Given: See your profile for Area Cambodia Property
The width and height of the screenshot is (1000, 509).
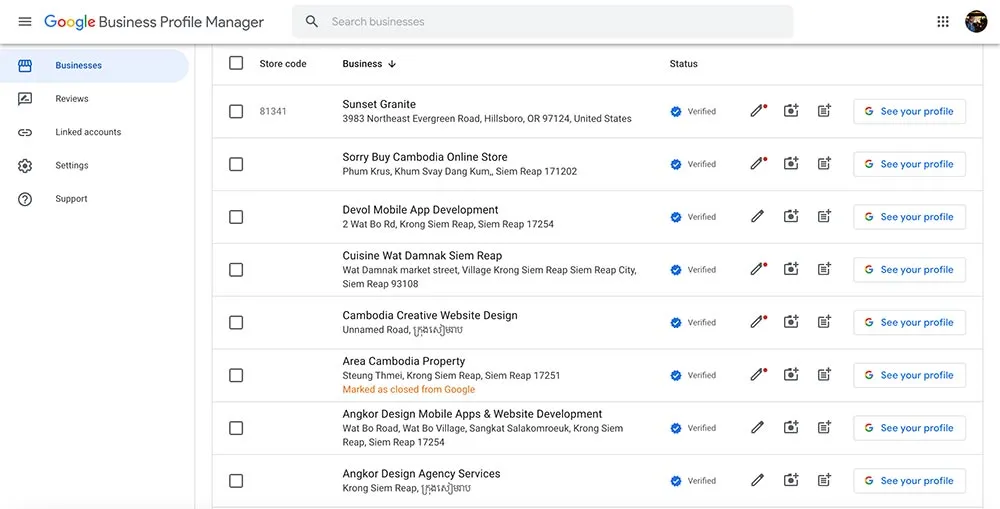Looking at the screenshot, I should (x=909, y=375).
